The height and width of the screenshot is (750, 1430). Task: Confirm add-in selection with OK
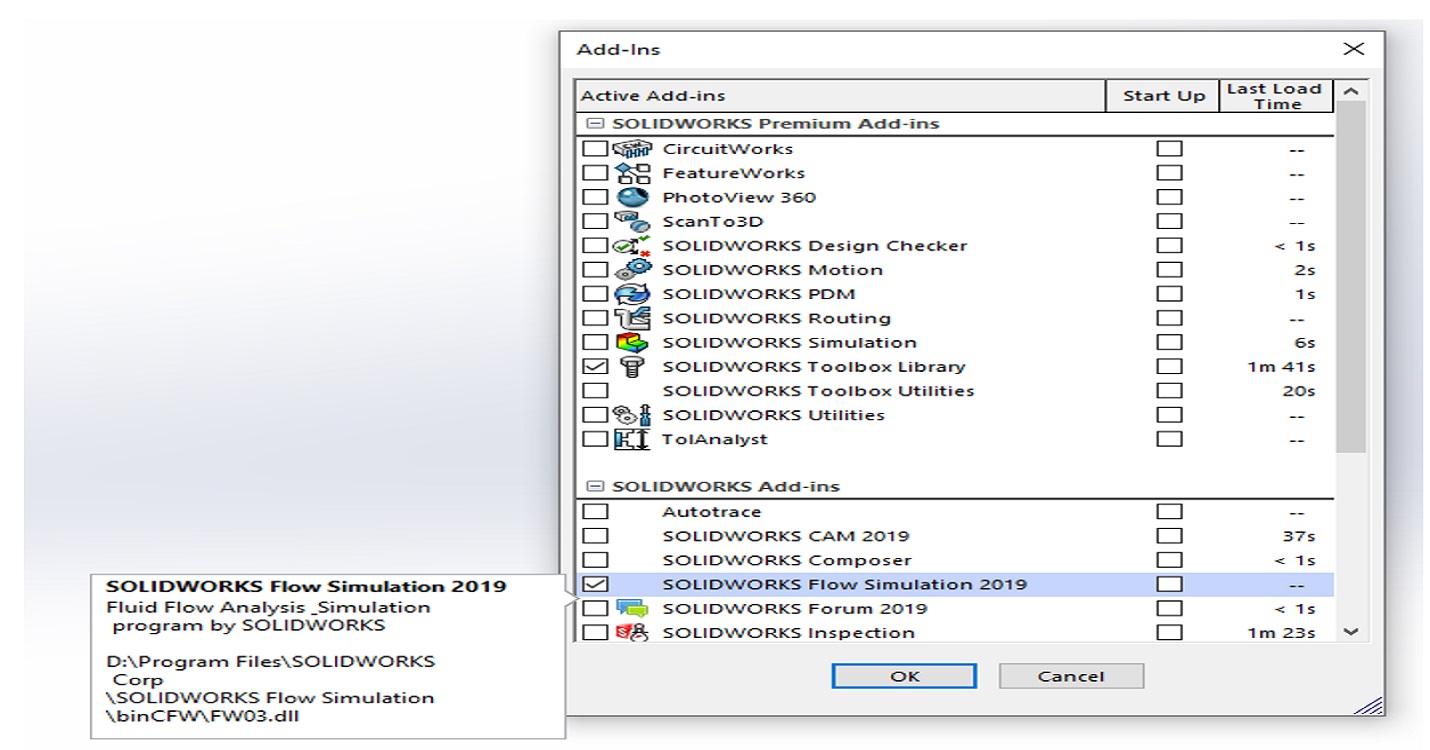pos(904,676)
